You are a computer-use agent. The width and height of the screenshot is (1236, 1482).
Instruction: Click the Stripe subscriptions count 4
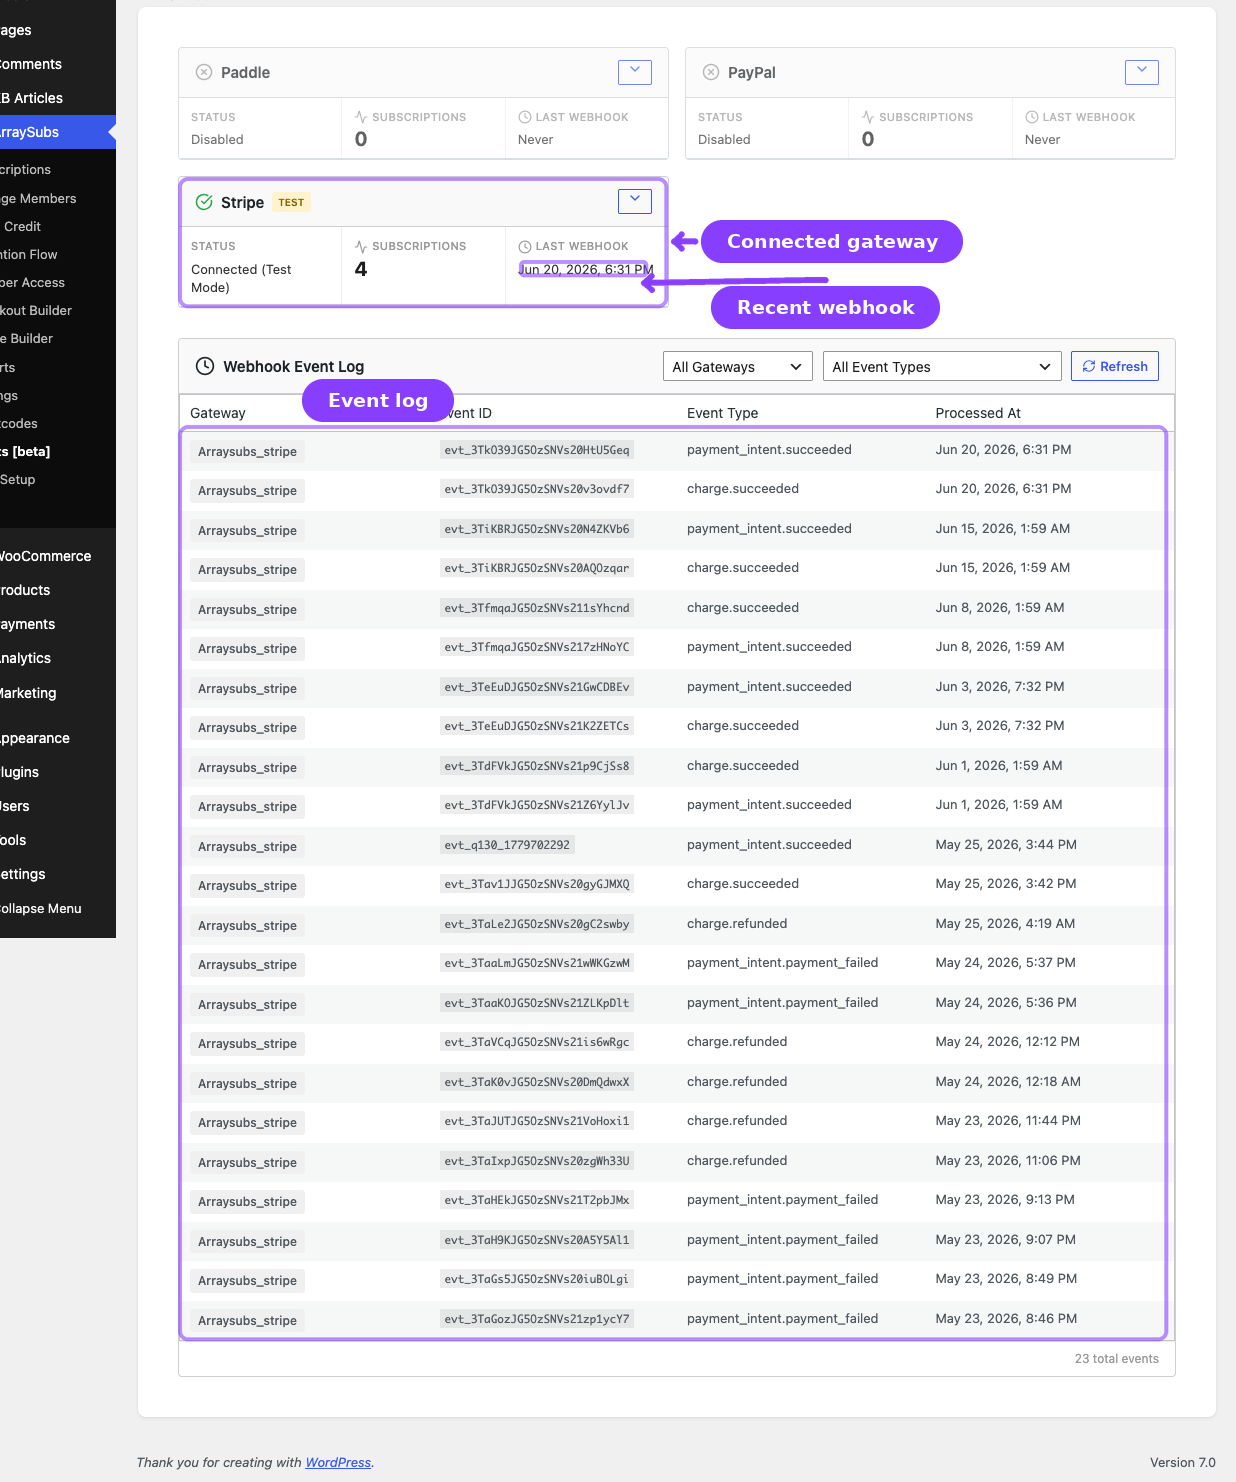361,269
